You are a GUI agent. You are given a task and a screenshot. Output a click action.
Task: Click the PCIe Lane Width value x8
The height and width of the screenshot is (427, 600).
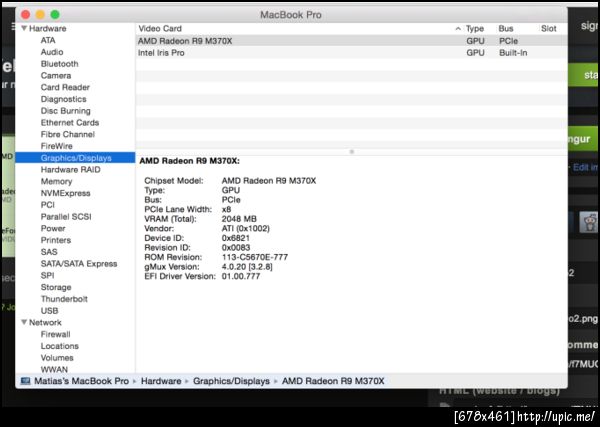pos(226,209)
